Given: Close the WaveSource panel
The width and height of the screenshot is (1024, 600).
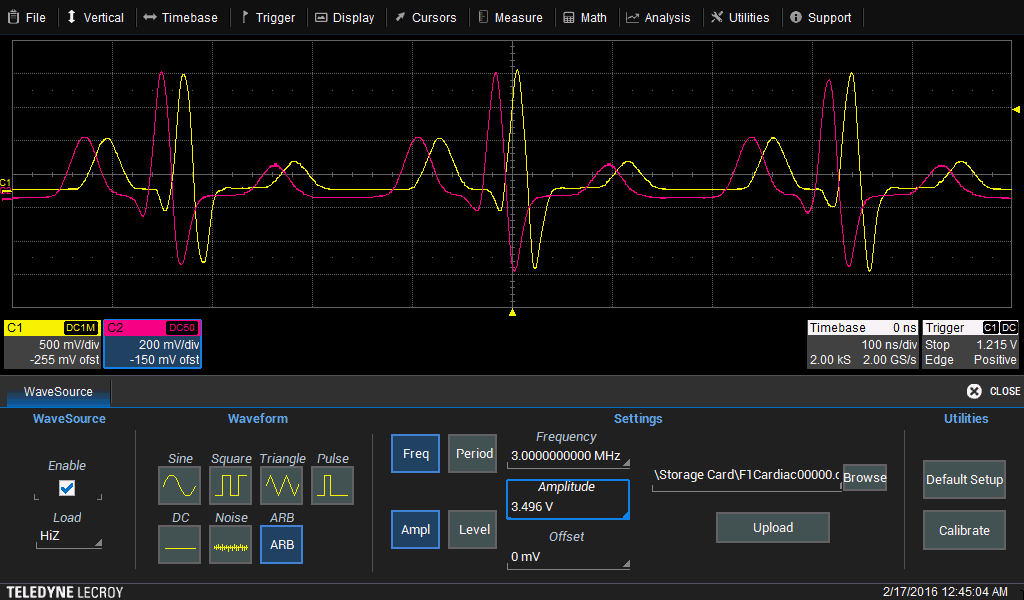Looking at the screenshot, I should [x=993, y=392].
